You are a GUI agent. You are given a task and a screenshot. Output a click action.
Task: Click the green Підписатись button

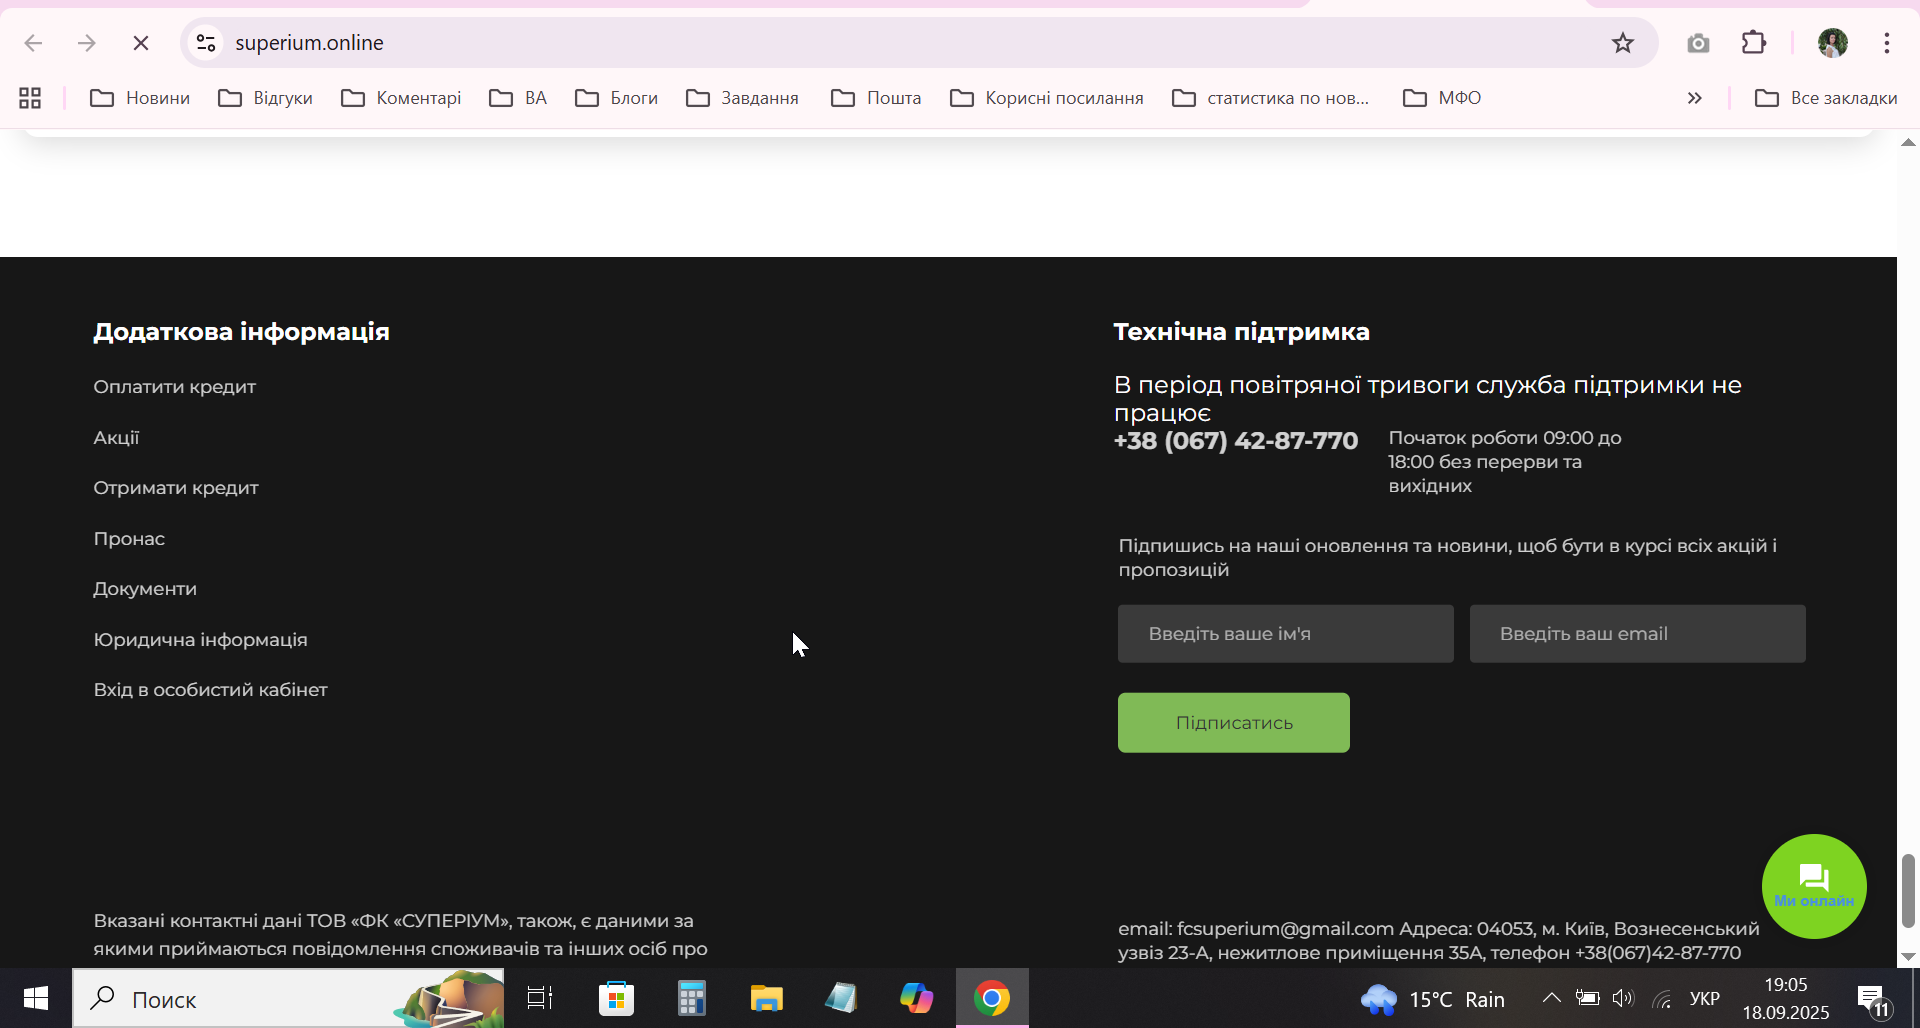pyautogui.click(x=1234, y=723)
